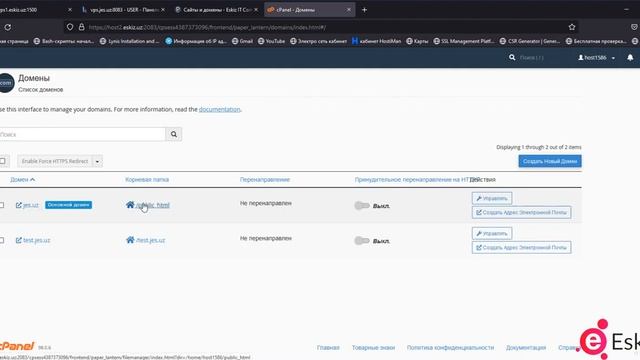This screenshot has height=360, width=640.
Task: Open the jes.uz domain link
Action: coord(31,205)
